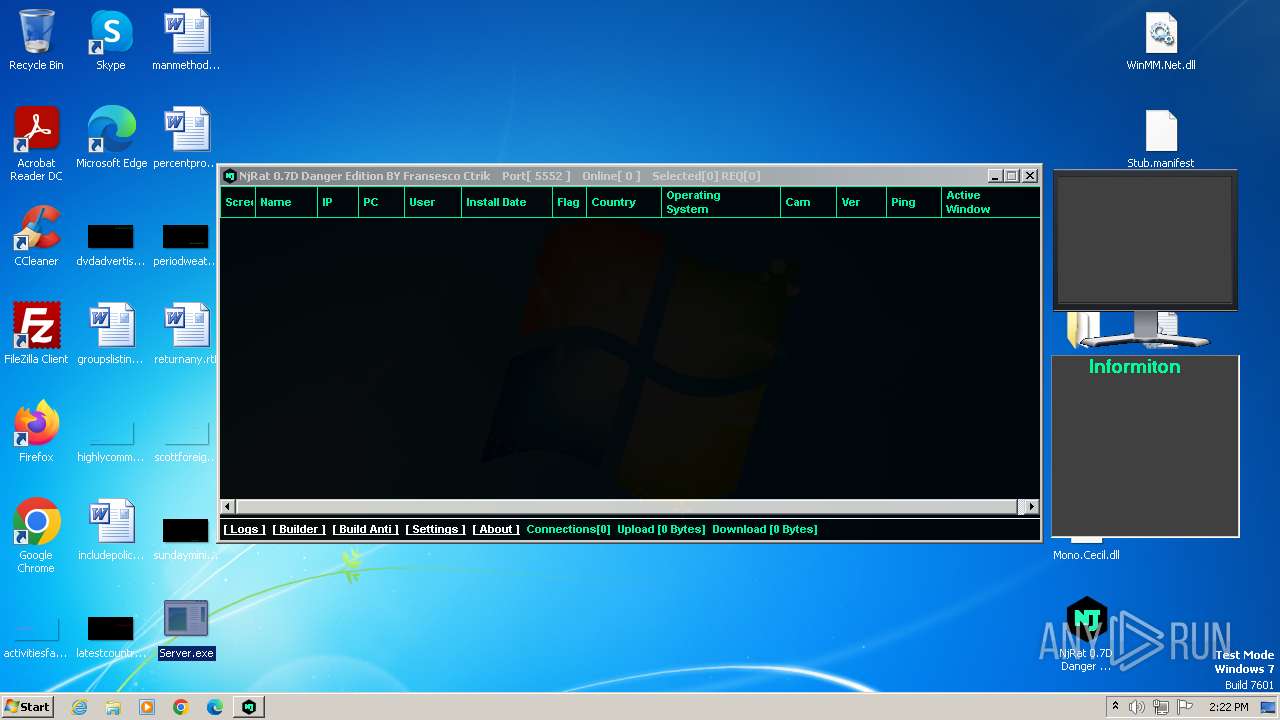Open the sundaymini desktop file
The image size is (1280, 720).
pos(186,539)
